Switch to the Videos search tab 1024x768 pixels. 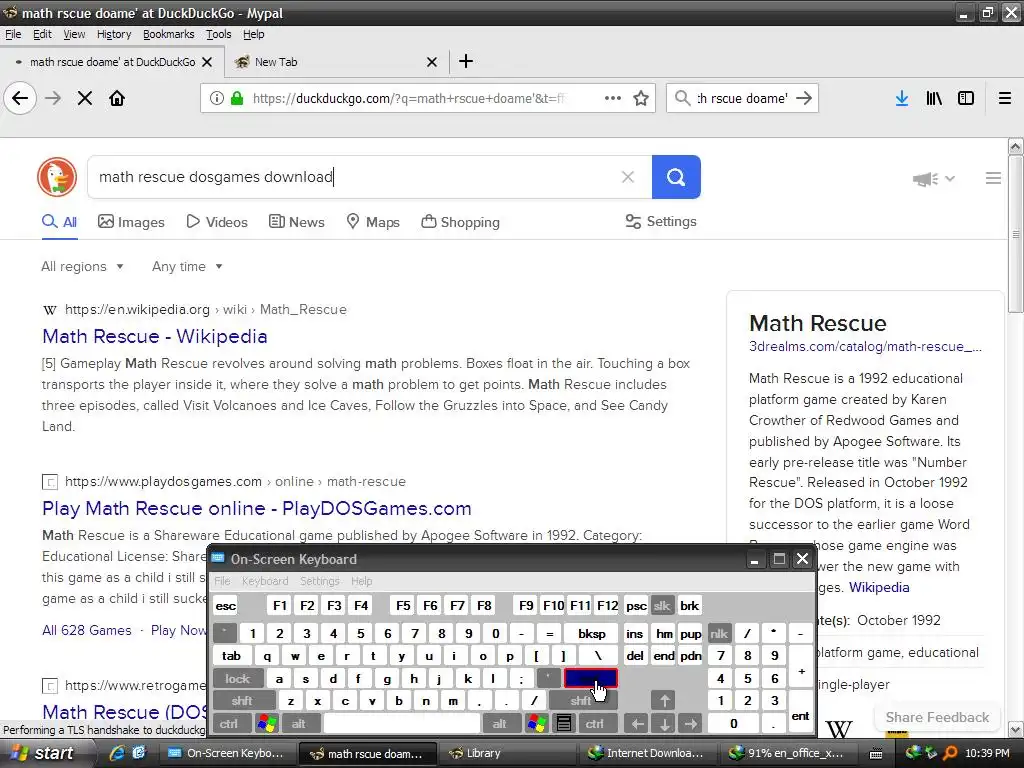[x=217, y=222]
